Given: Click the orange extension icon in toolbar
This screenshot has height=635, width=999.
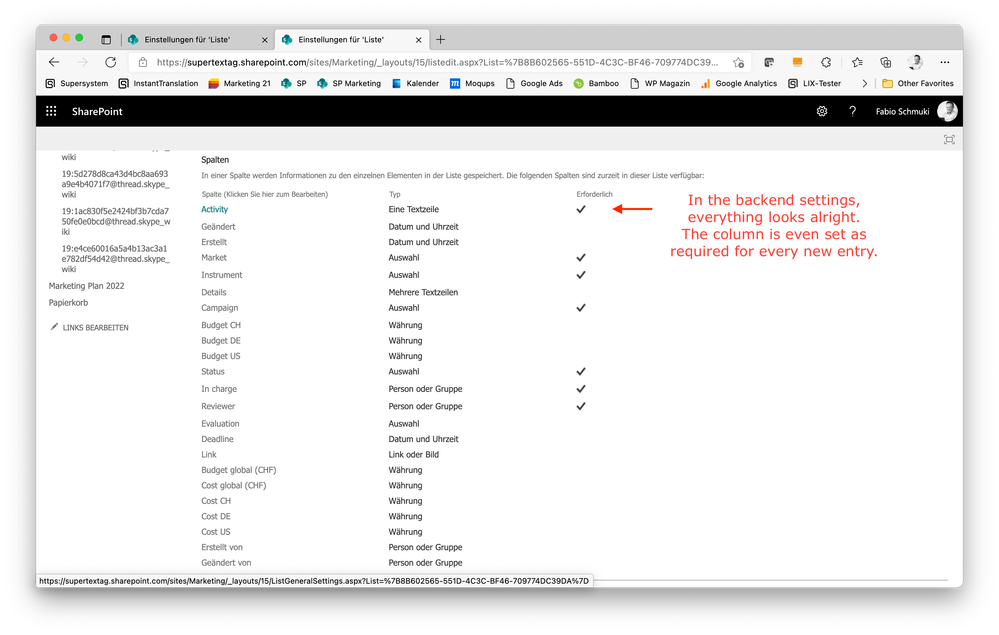Looking at the screenshot, I should point(797,62).
